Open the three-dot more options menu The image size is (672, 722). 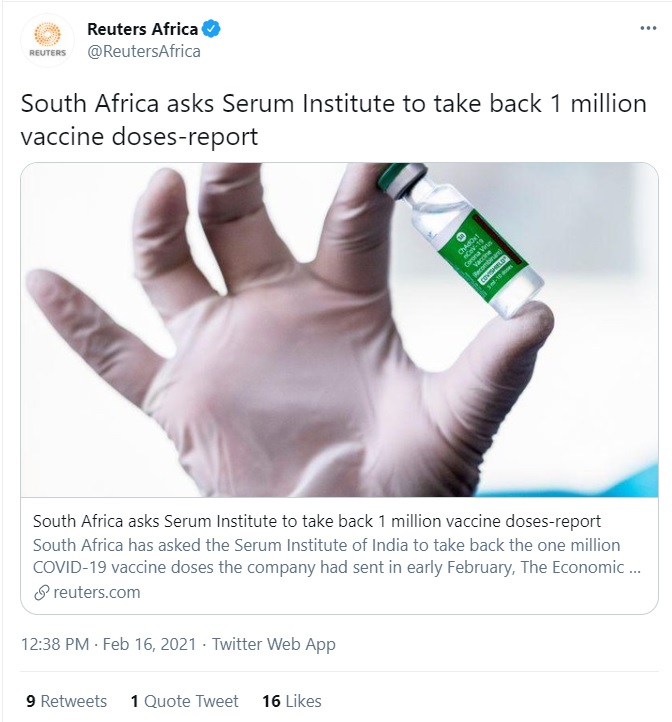tap(648, 29)
